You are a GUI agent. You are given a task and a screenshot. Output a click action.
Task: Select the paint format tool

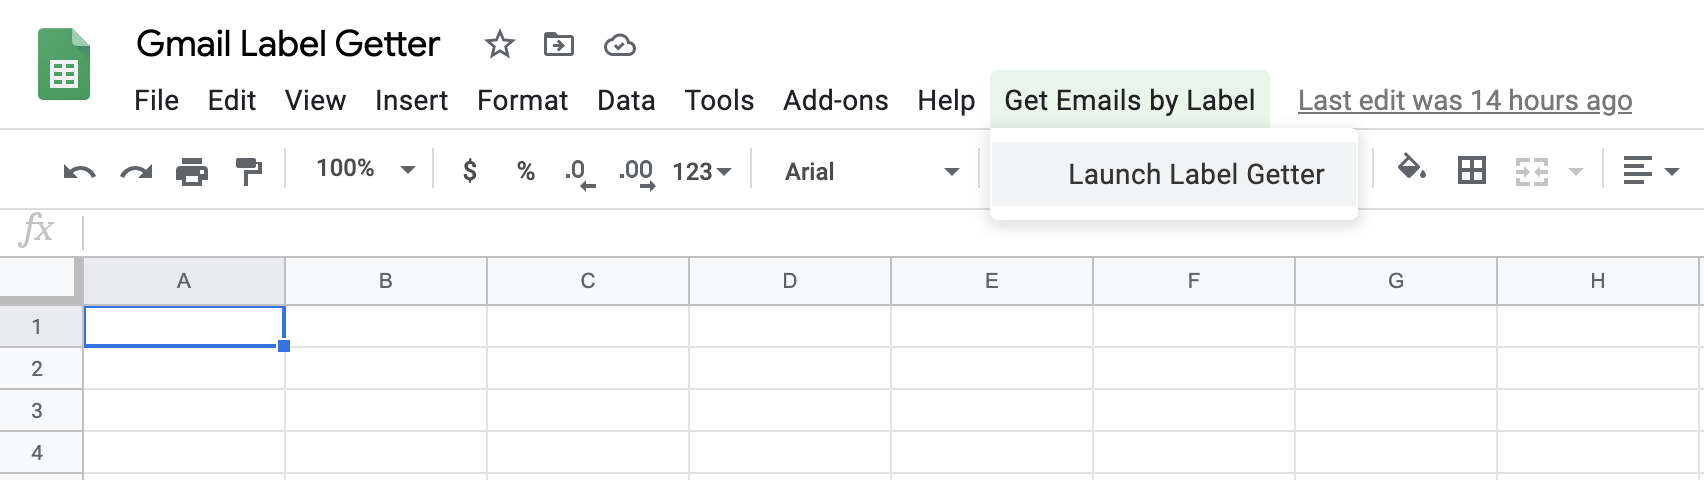248,172
